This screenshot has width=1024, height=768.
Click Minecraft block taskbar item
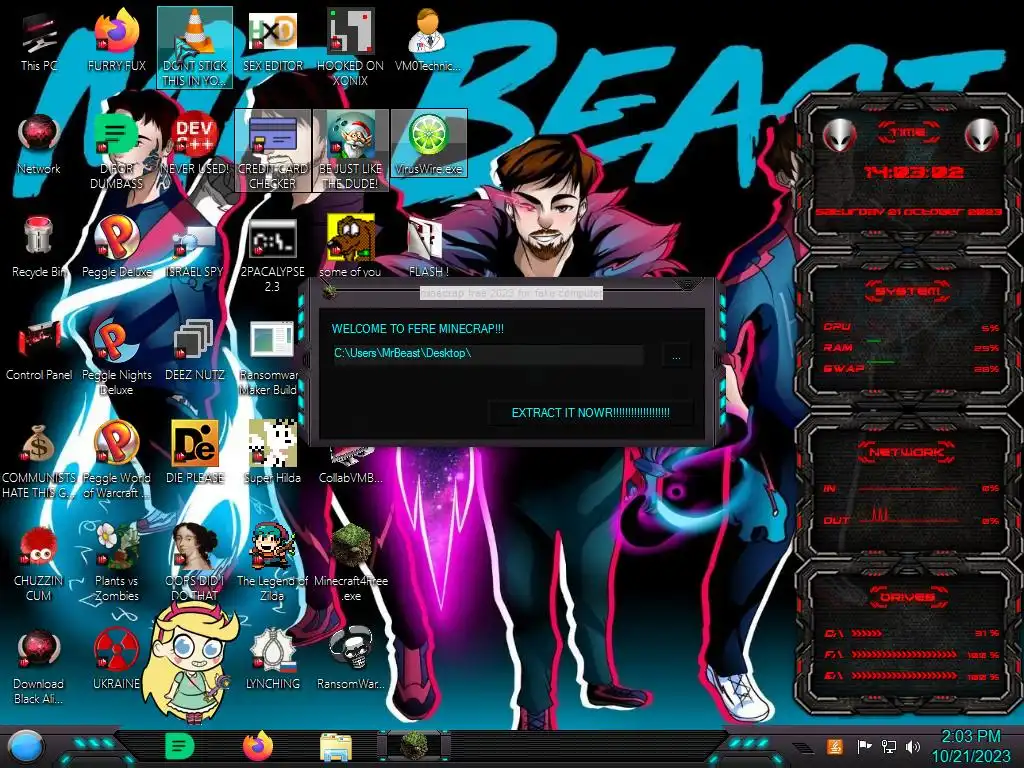(x=414, y=746)
